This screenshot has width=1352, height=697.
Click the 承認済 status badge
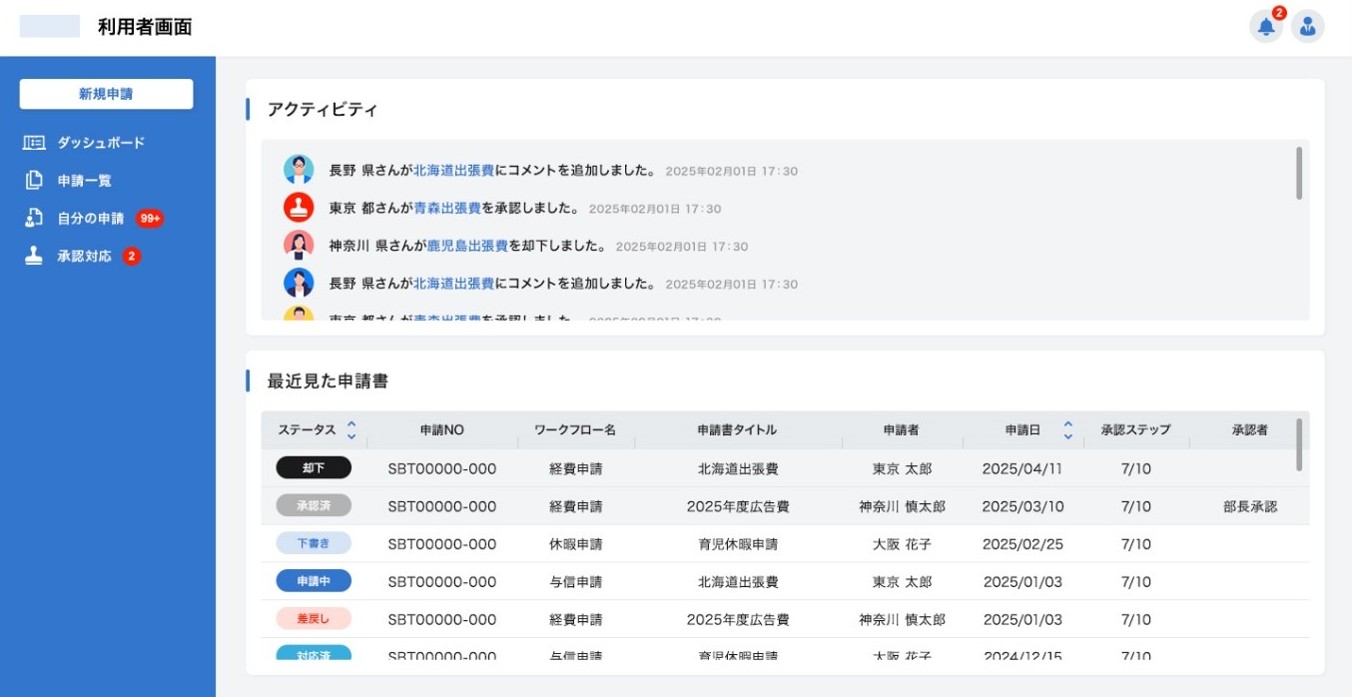(313, 506)
